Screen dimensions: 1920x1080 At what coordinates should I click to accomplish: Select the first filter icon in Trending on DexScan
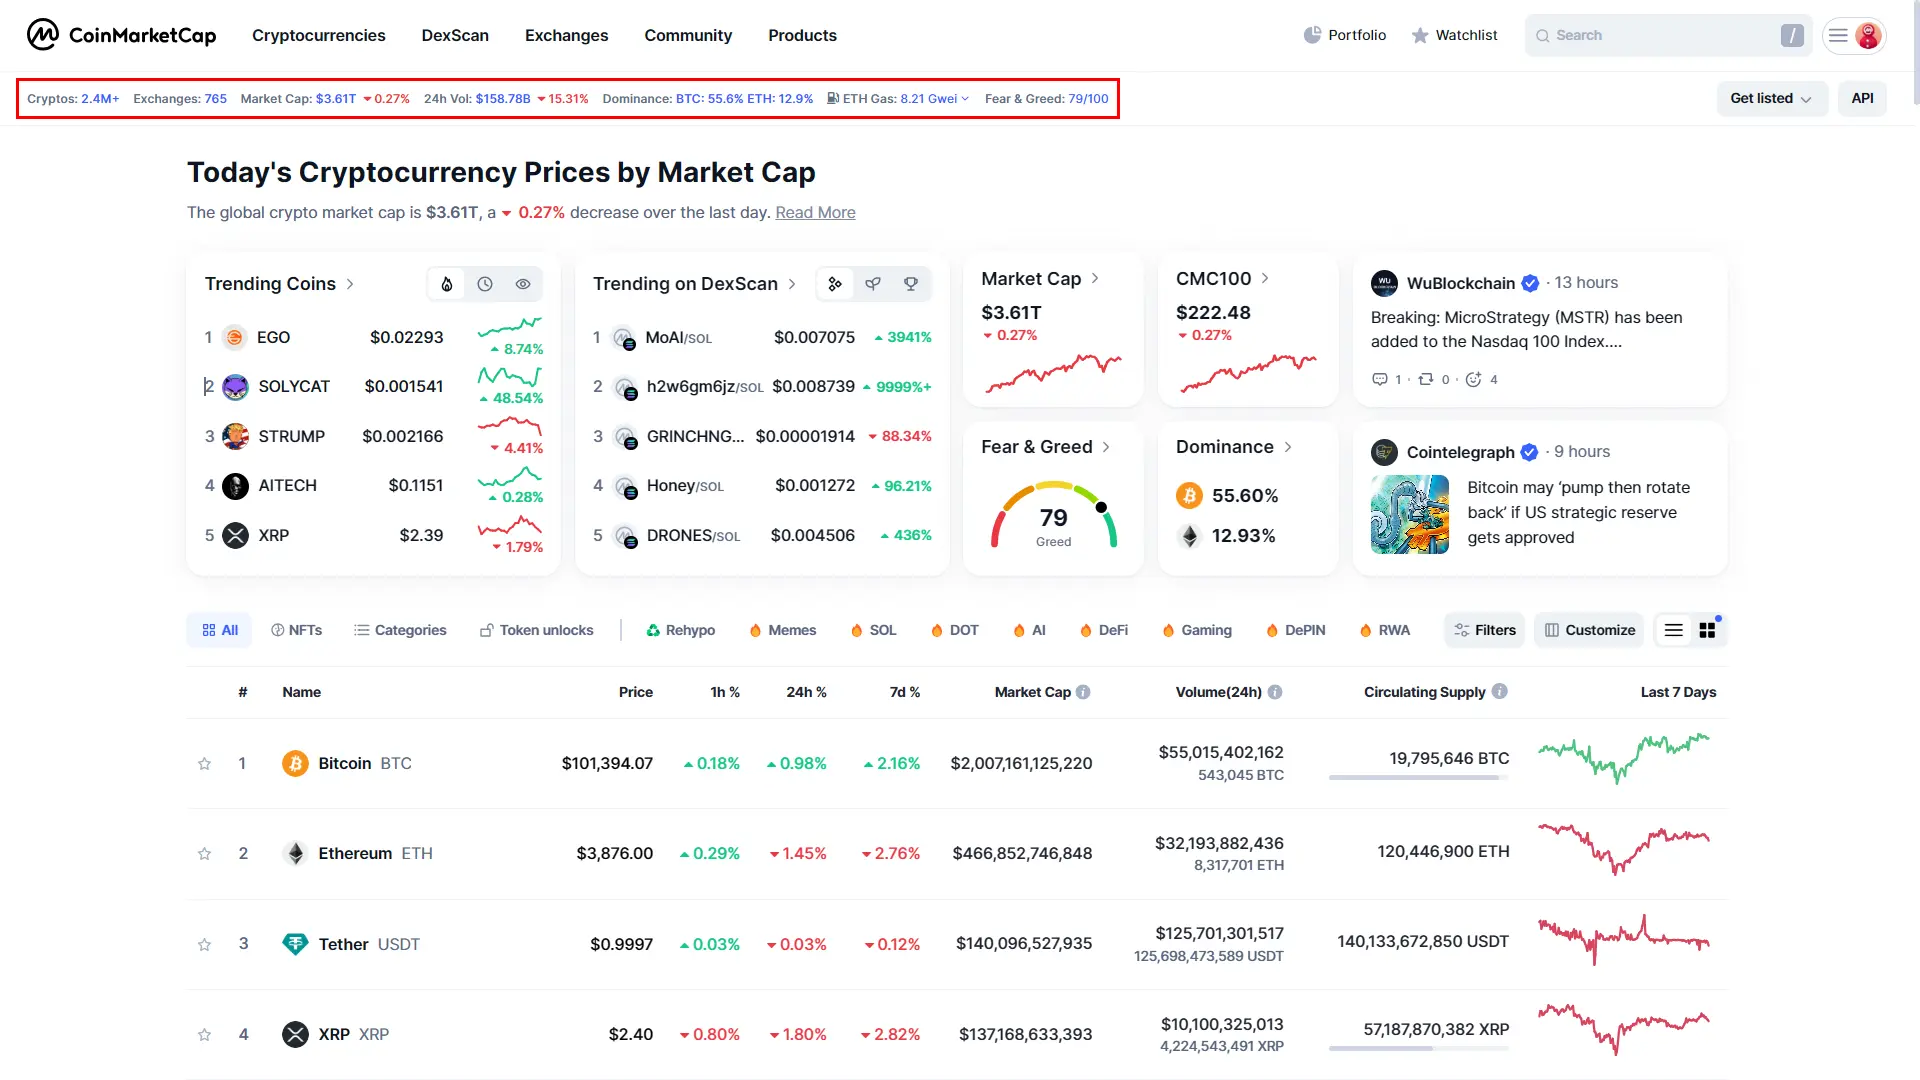click(x=835, y=284)
